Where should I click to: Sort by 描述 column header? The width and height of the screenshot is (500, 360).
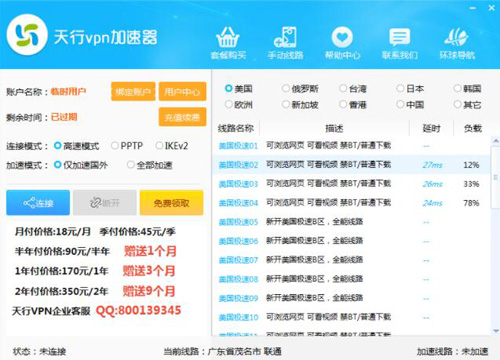[x=334, y=128]
